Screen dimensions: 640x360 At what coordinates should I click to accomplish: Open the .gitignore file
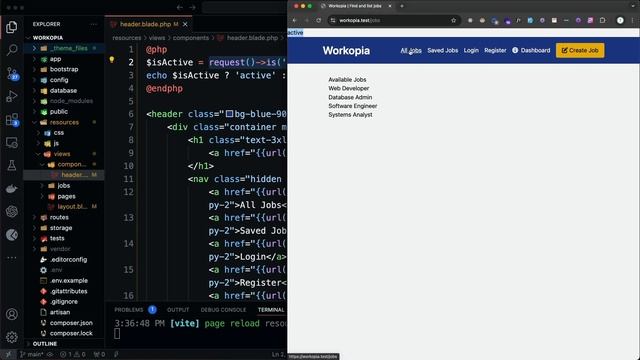coord(64,302)
